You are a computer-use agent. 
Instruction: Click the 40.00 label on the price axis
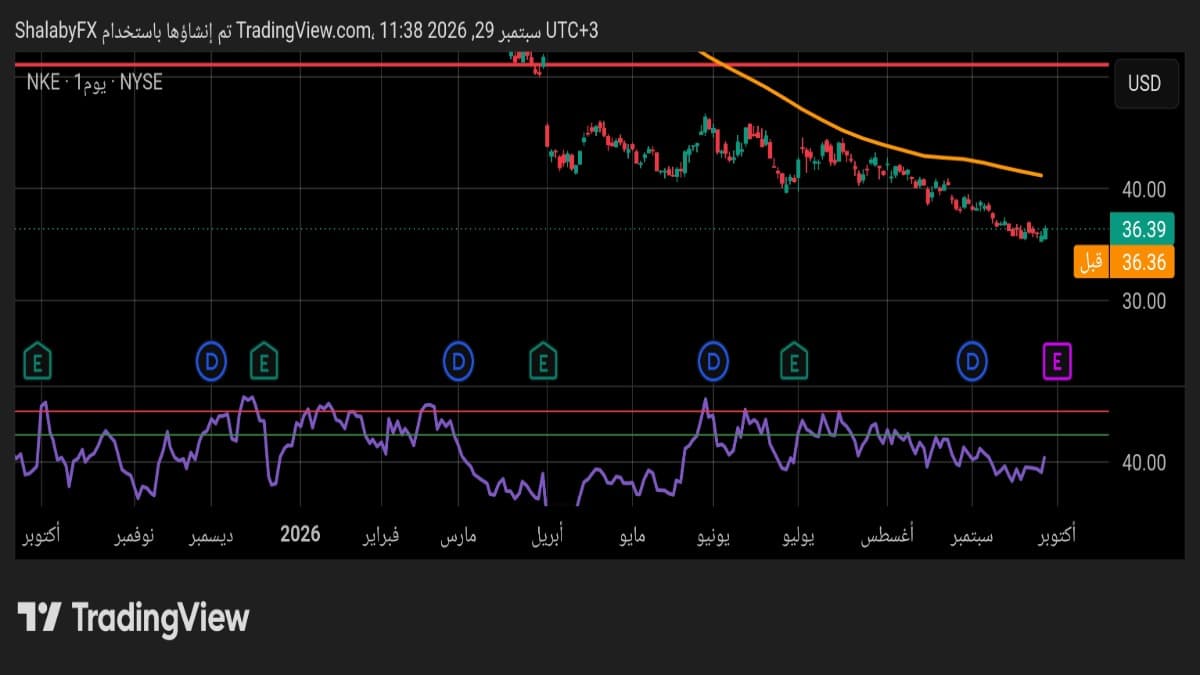coord(1143,189)
